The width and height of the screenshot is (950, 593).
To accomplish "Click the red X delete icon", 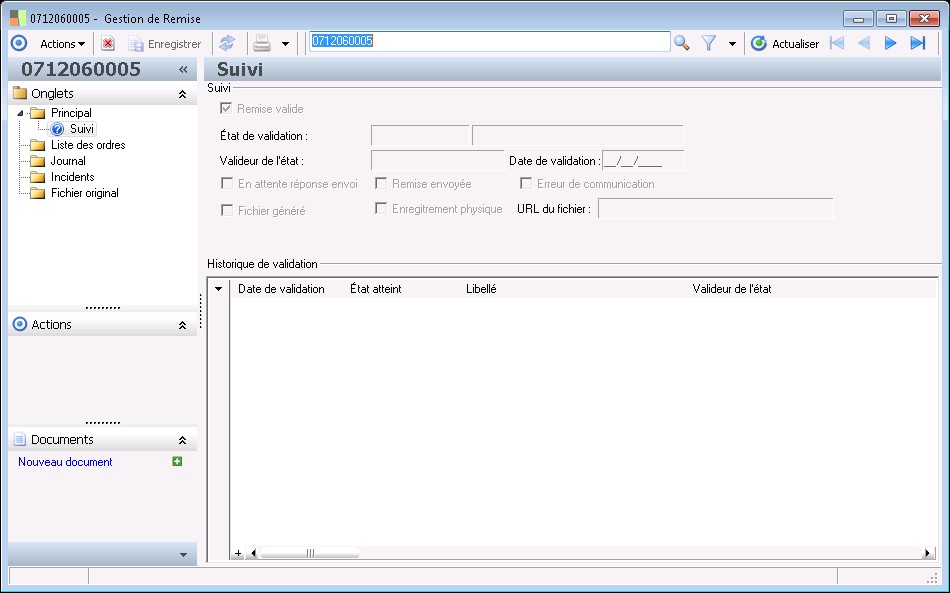I will [x=108, y=44].
